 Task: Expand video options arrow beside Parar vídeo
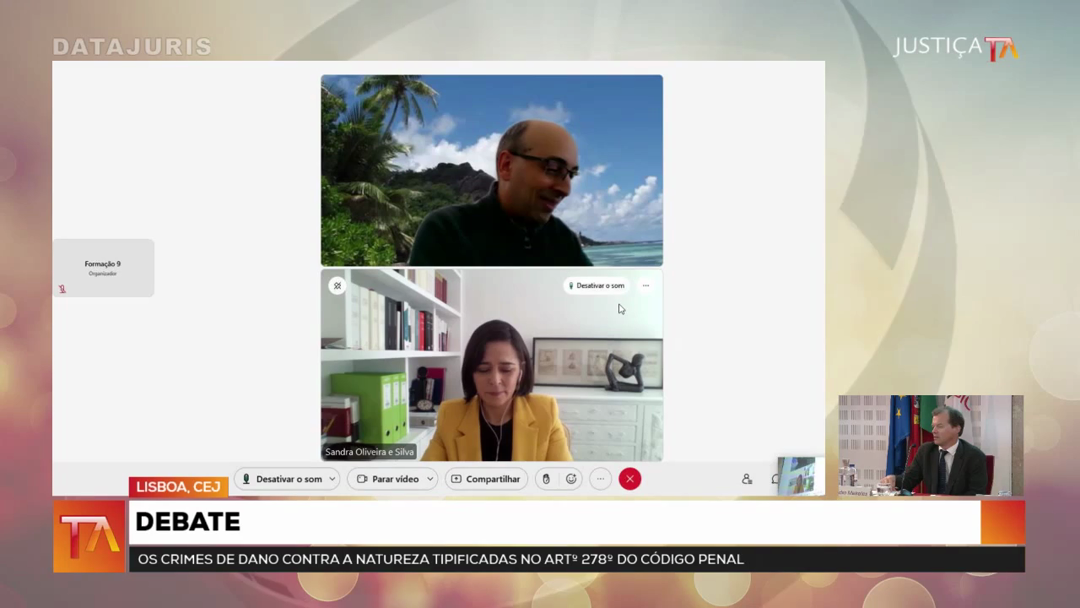coord(430,479)
